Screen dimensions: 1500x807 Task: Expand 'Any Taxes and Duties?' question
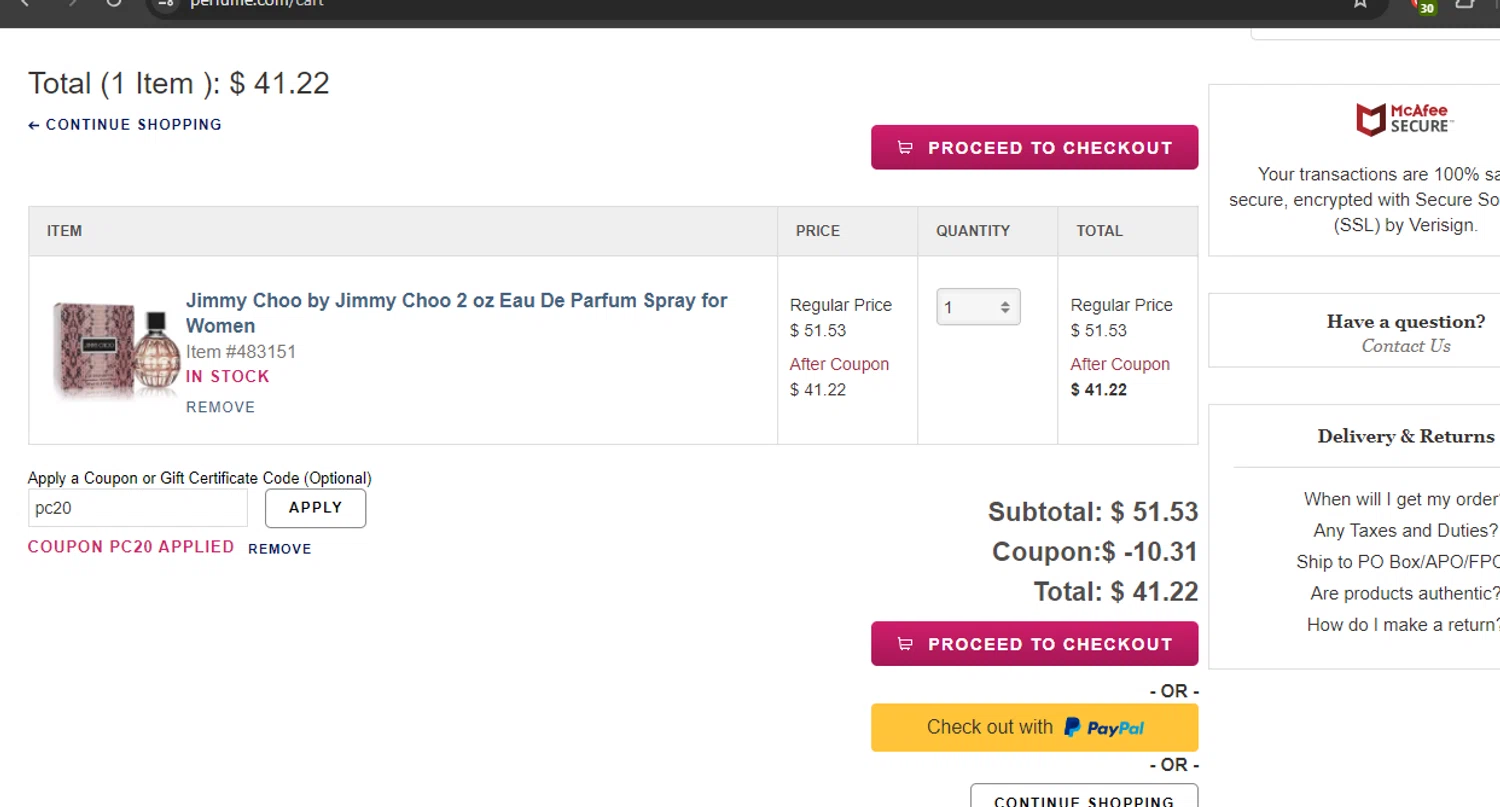click(1405, 531)
